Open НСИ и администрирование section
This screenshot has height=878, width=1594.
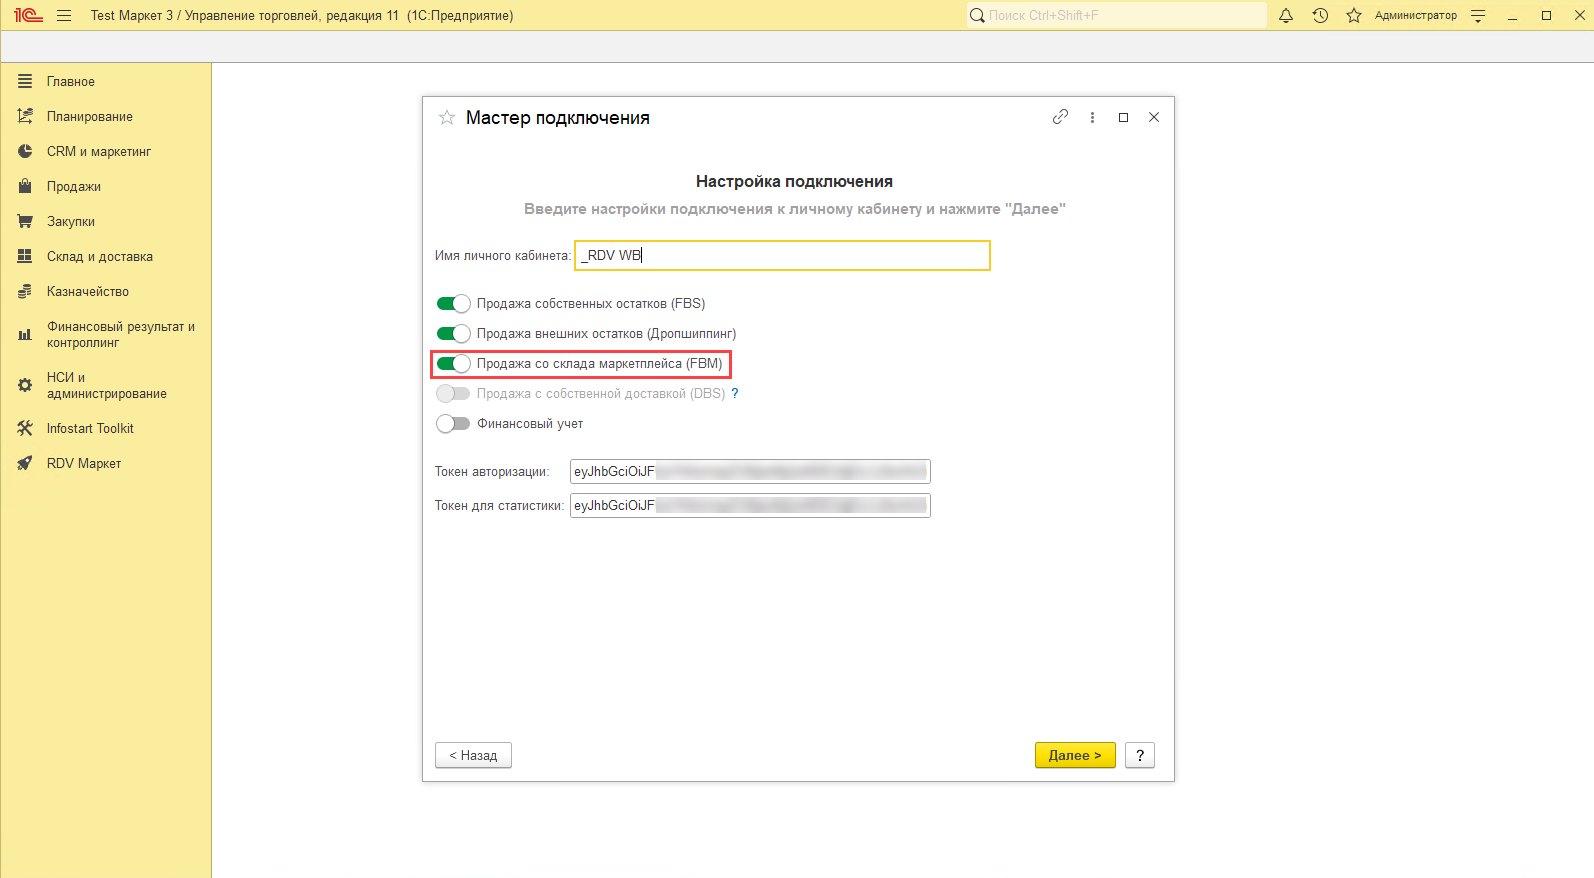tap(106, 385)
